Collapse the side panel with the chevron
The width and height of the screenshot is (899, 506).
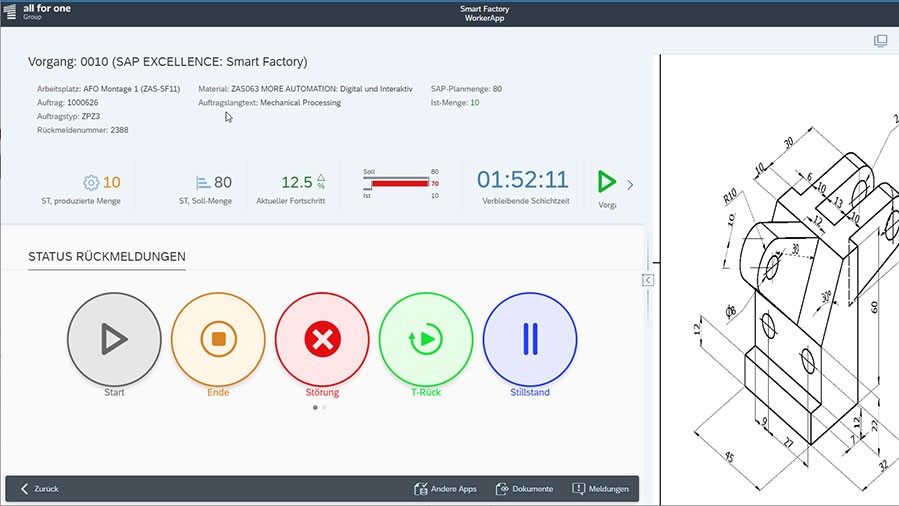(647, 281)
